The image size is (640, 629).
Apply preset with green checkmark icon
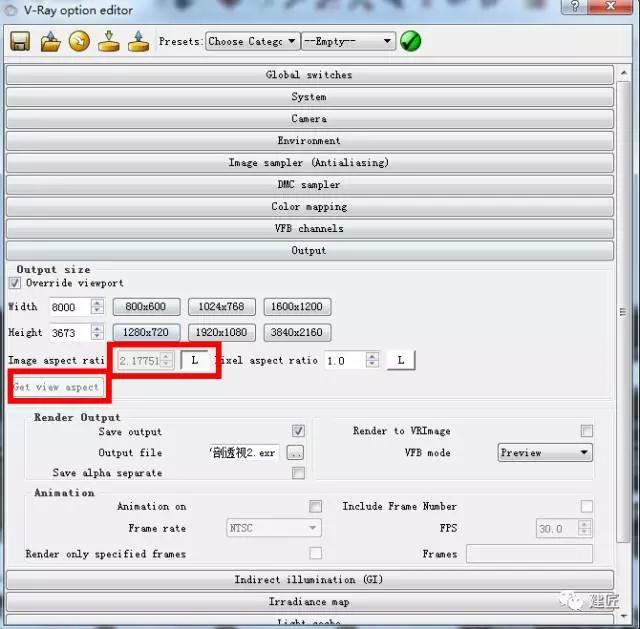[411, 41]
